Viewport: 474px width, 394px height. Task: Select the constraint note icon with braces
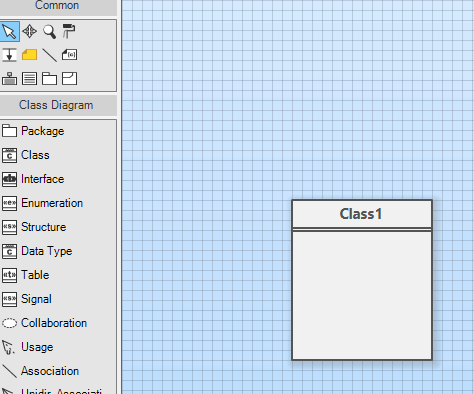[69, 55]
